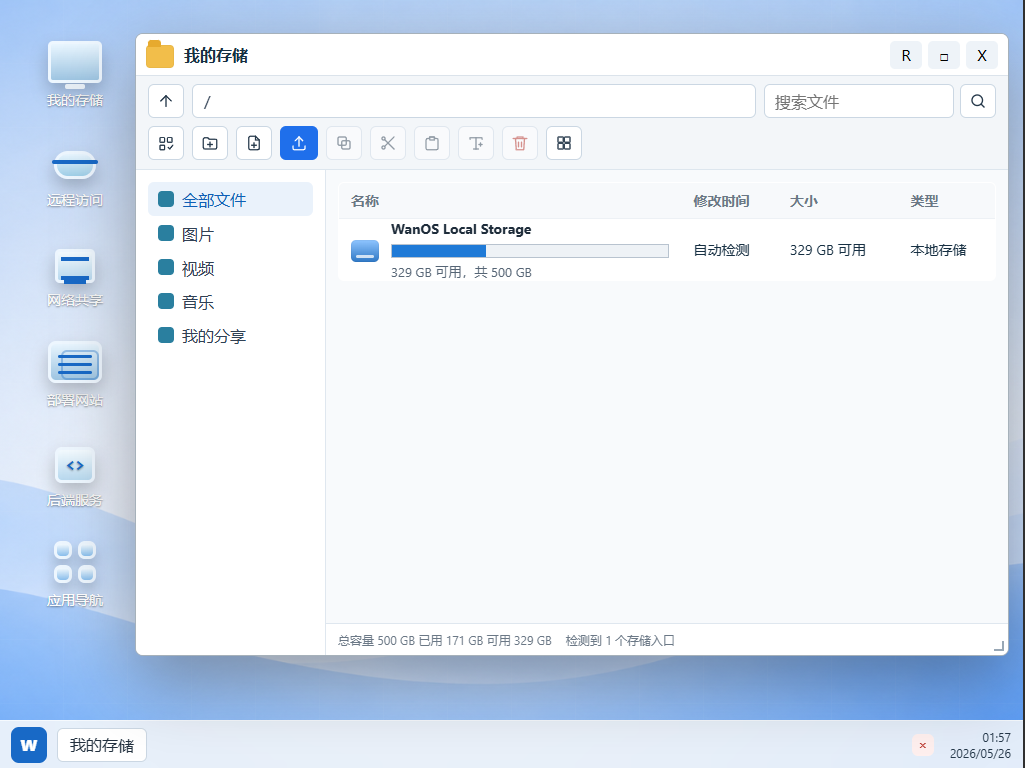Select 我的分享 in sidebar
This screenshot has width=1025, height=768.
coord(230,336)
